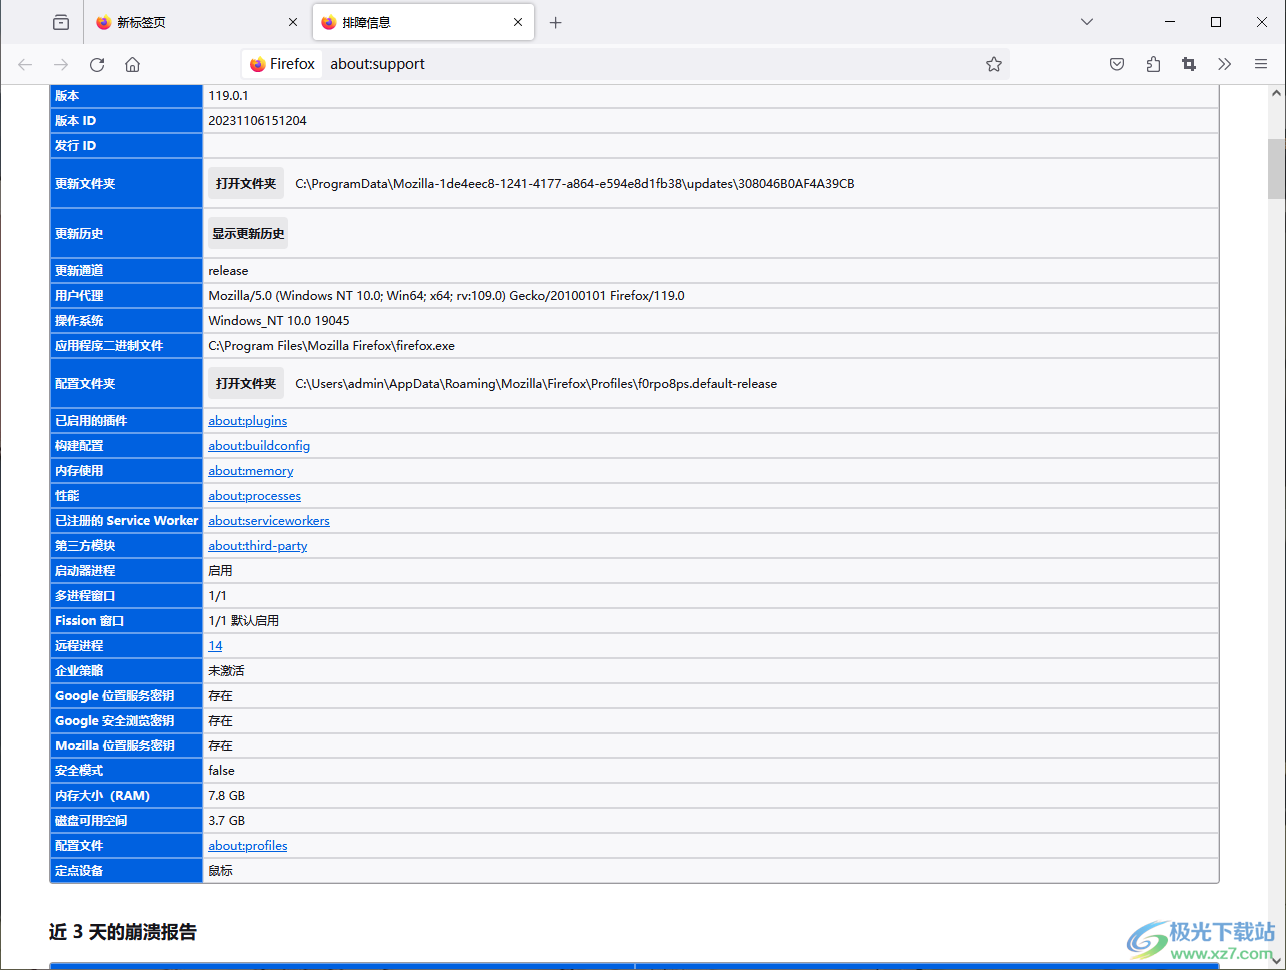Click the updates folder path text

575,184
